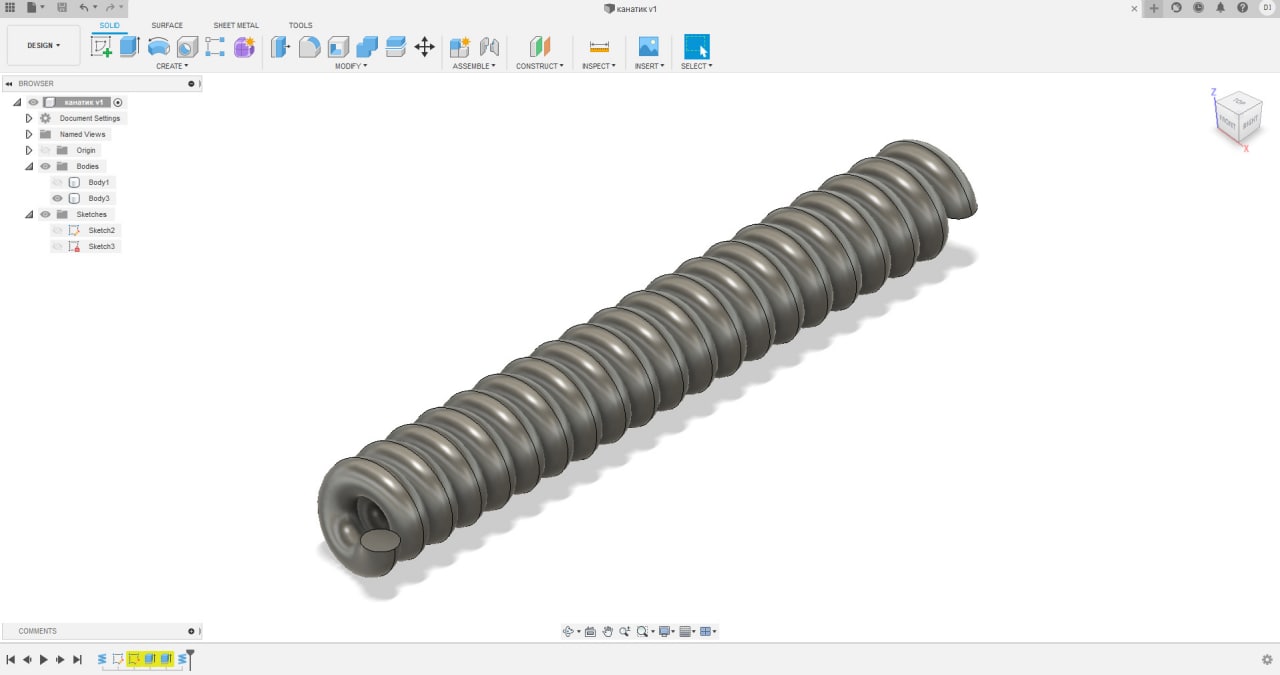
Task: Select Body3 in the browser
Action: [x=99, y=198]
